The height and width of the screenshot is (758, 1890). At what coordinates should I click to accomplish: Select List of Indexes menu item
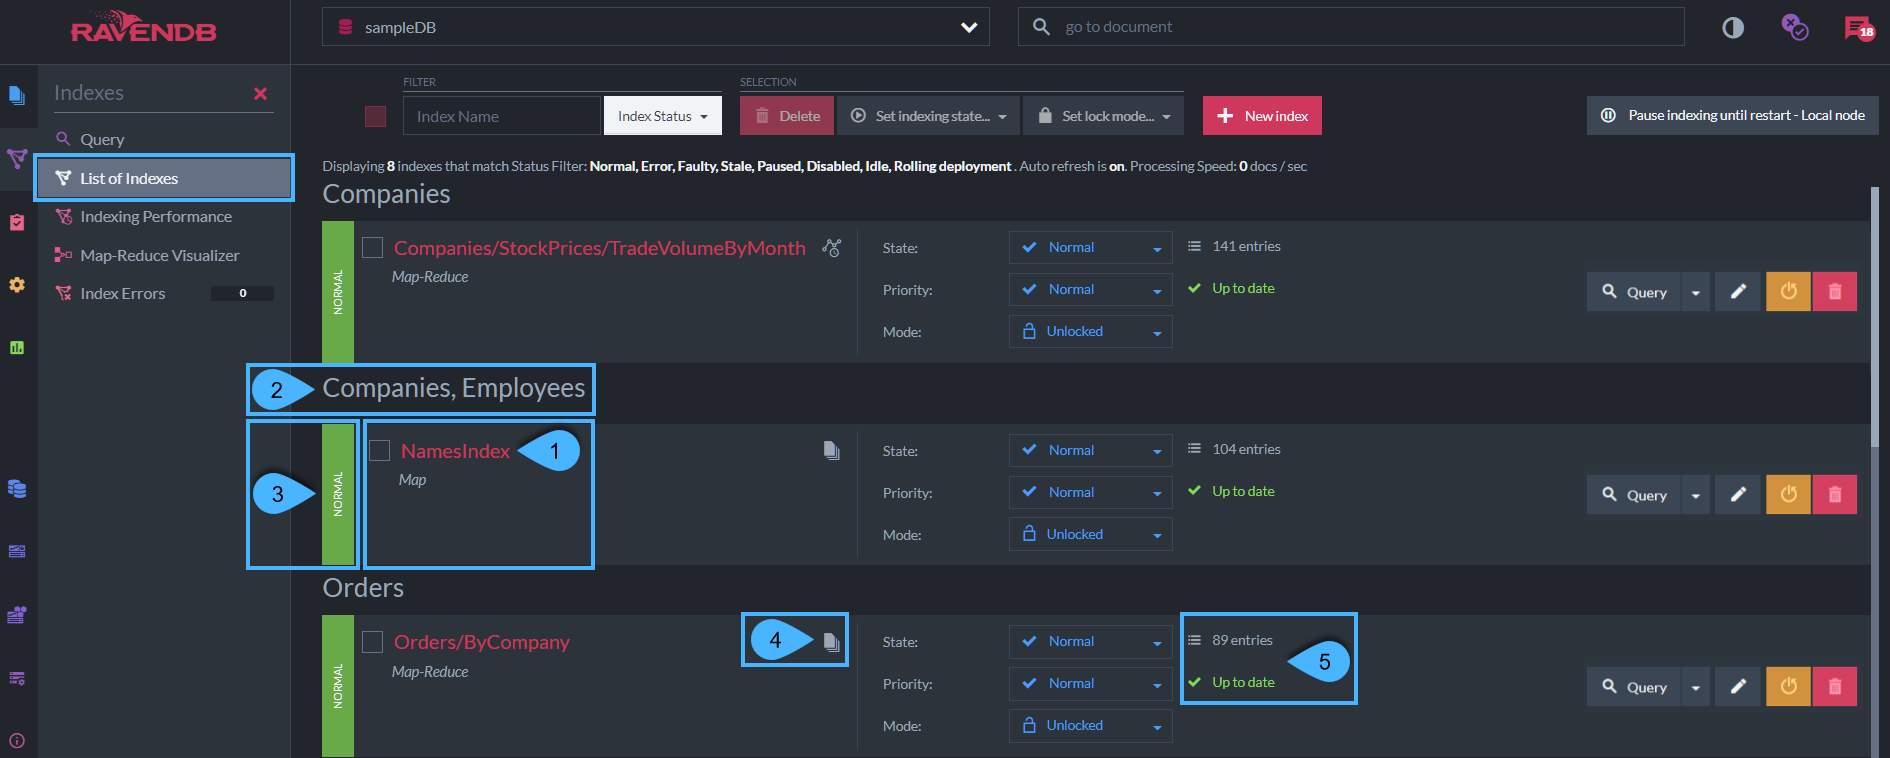164,178
